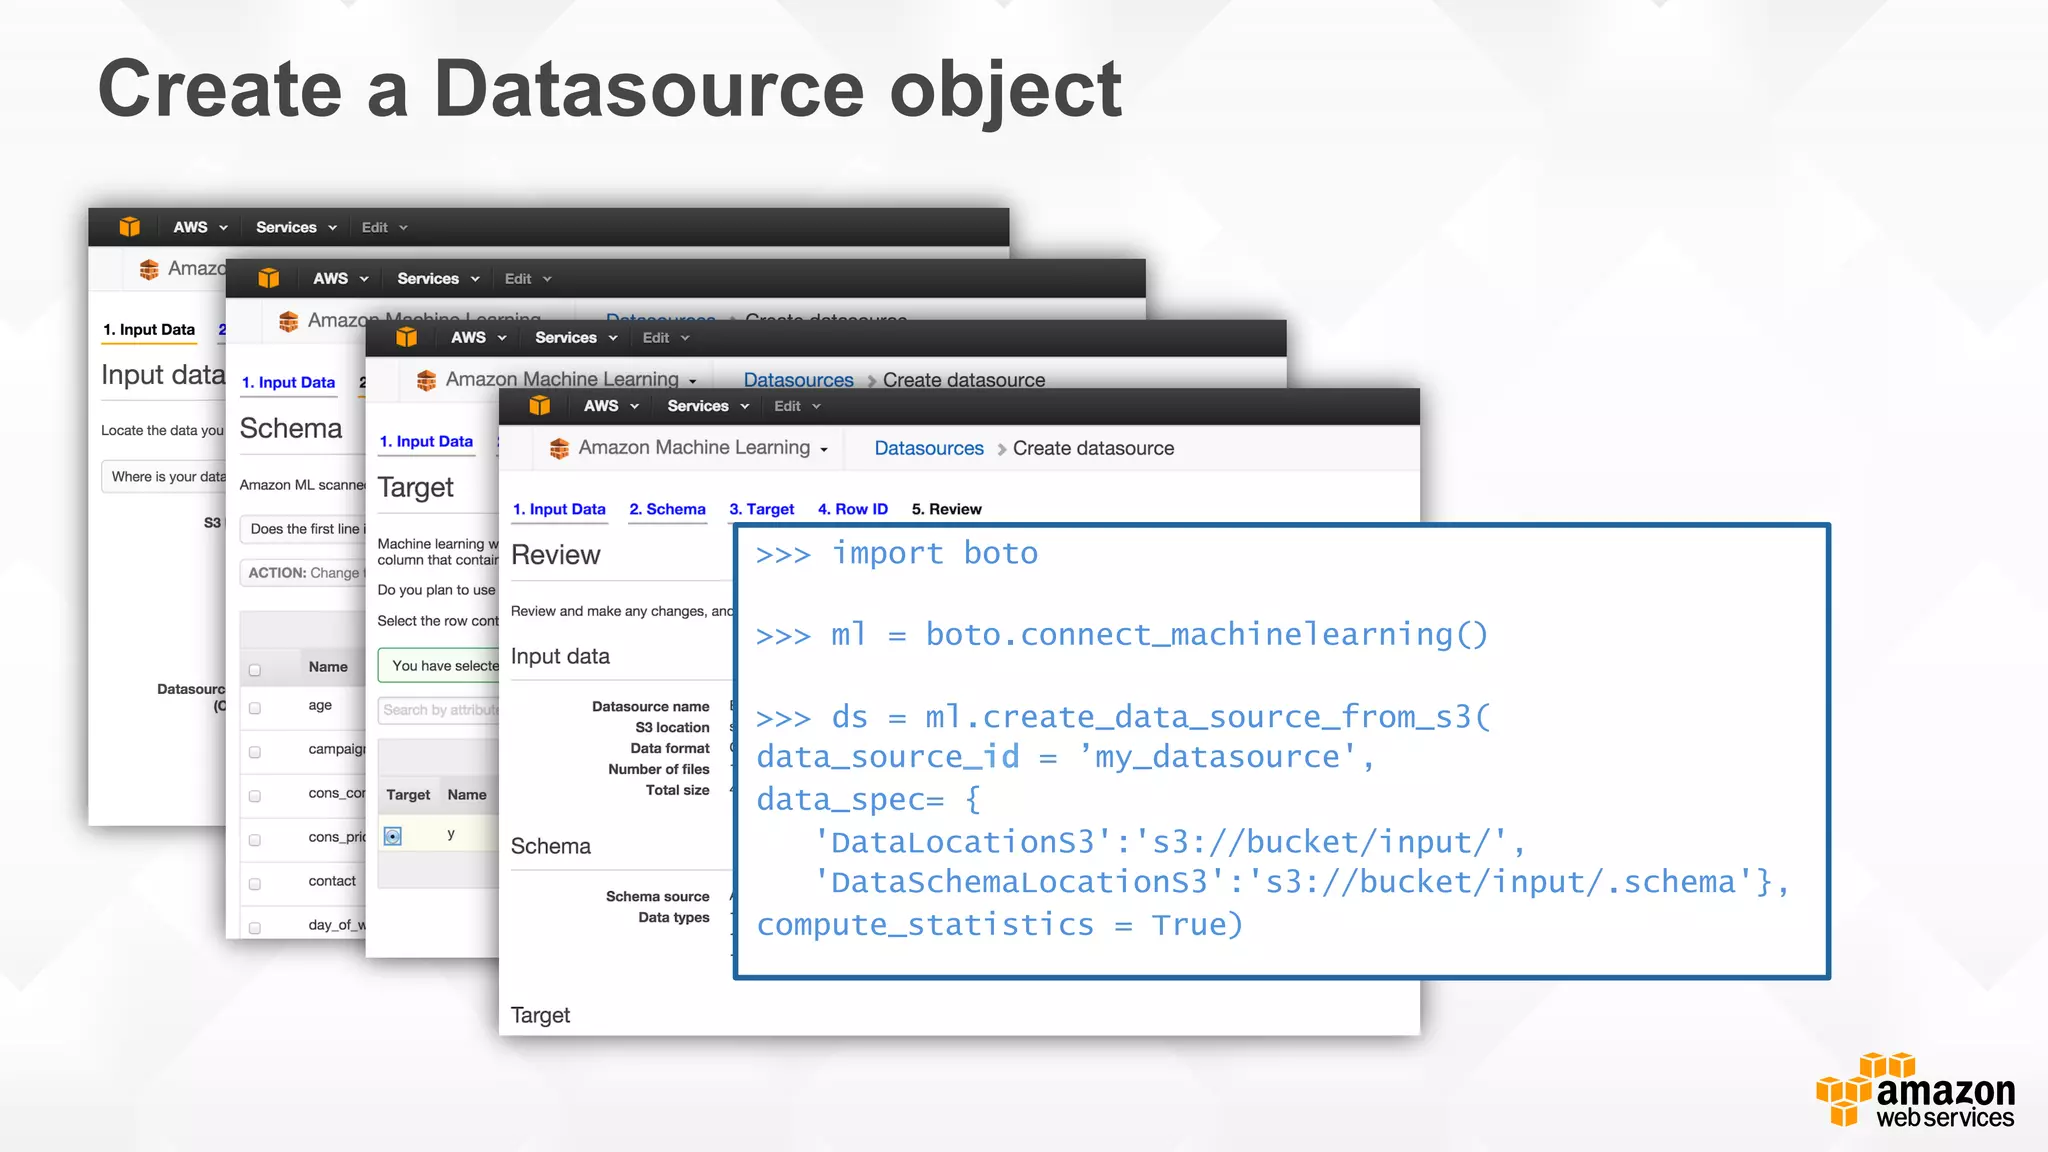Click the Review heading
The height and width of the screenshot is (1152, 2048).
(x=555, y=555)
